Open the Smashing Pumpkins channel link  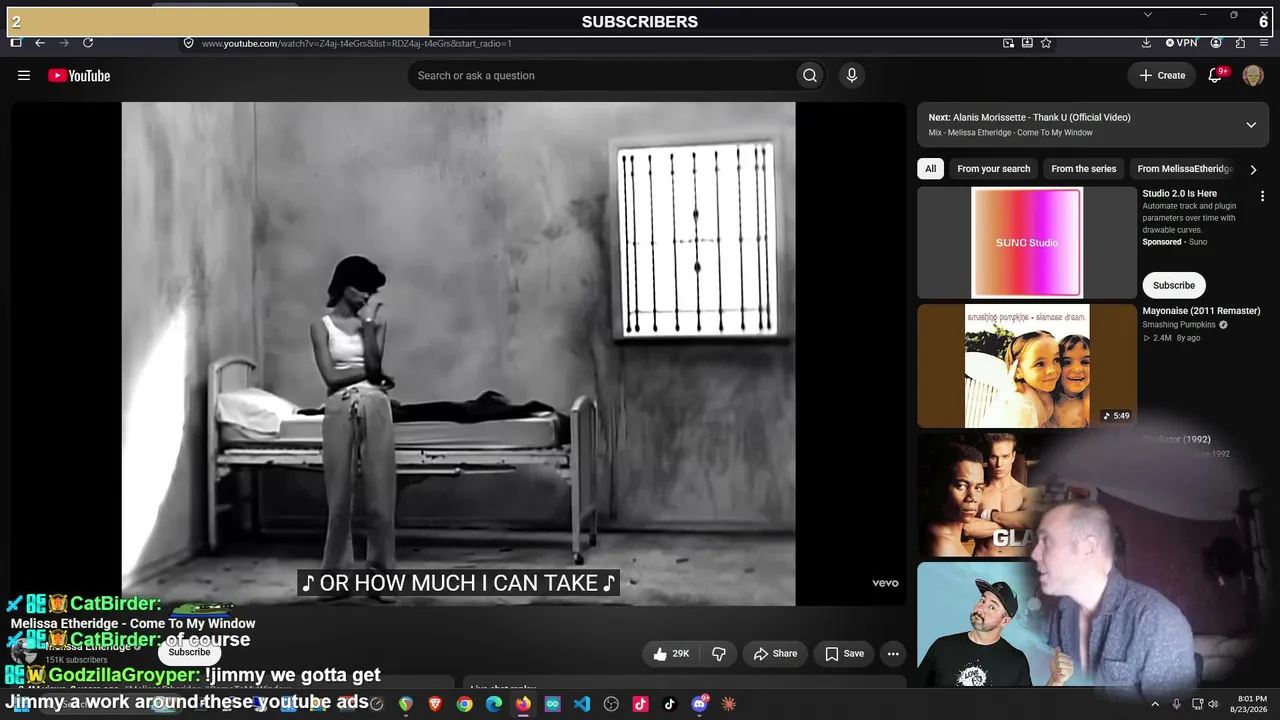pos(1179,325)
